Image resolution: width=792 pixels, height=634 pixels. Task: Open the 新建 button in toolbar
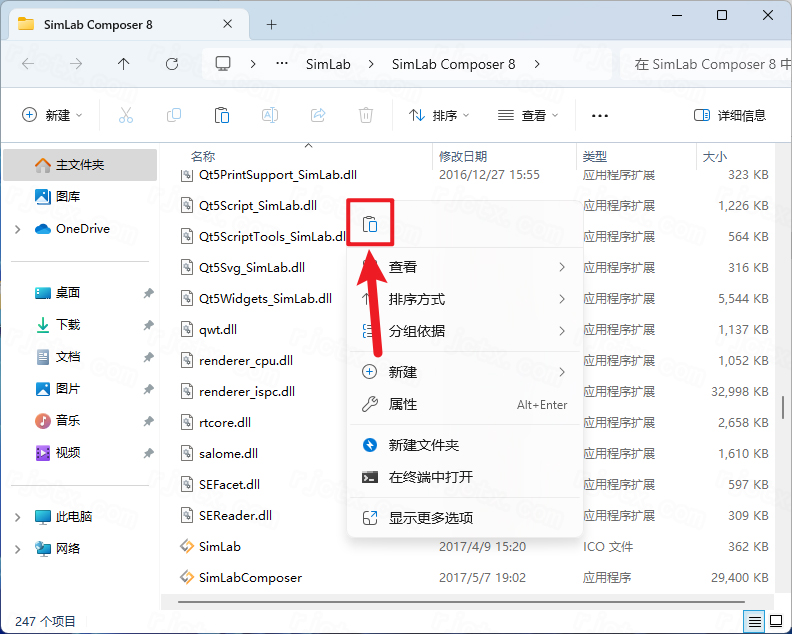[52, 116]
